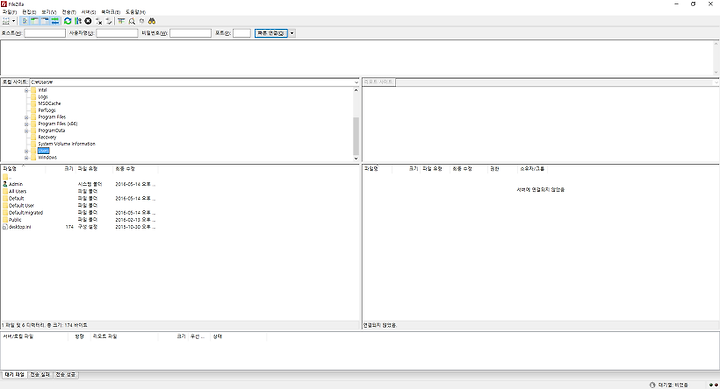Select the PerfLogs folder in tree
720x389 pixels.
pos(46,110)
